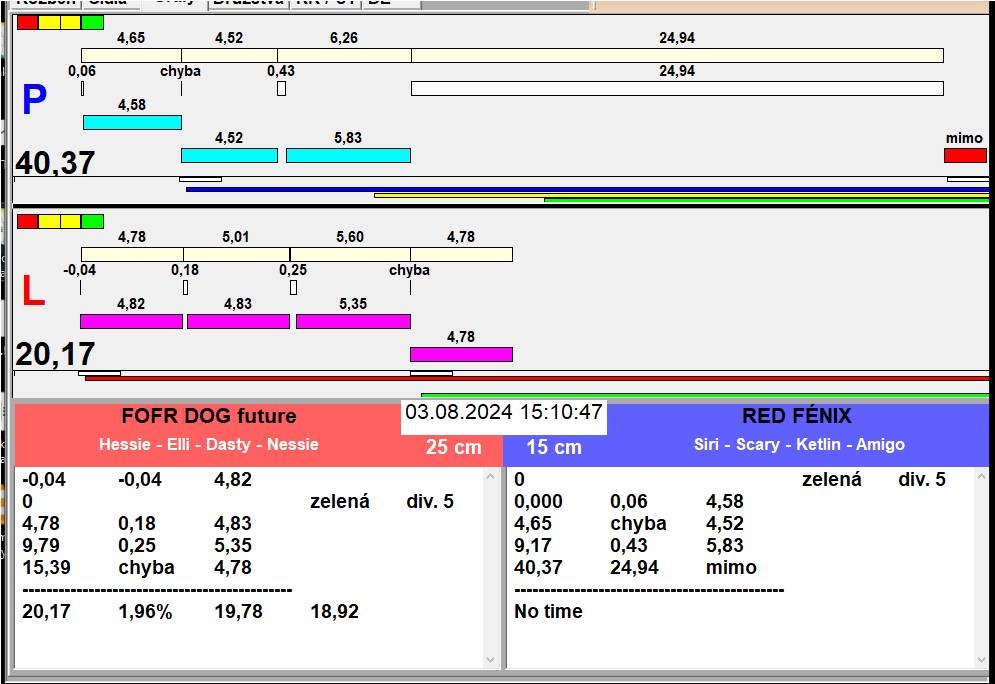Click the FOFR DOG future team header
The image size is (995, 684).
(x=209, y=416)
